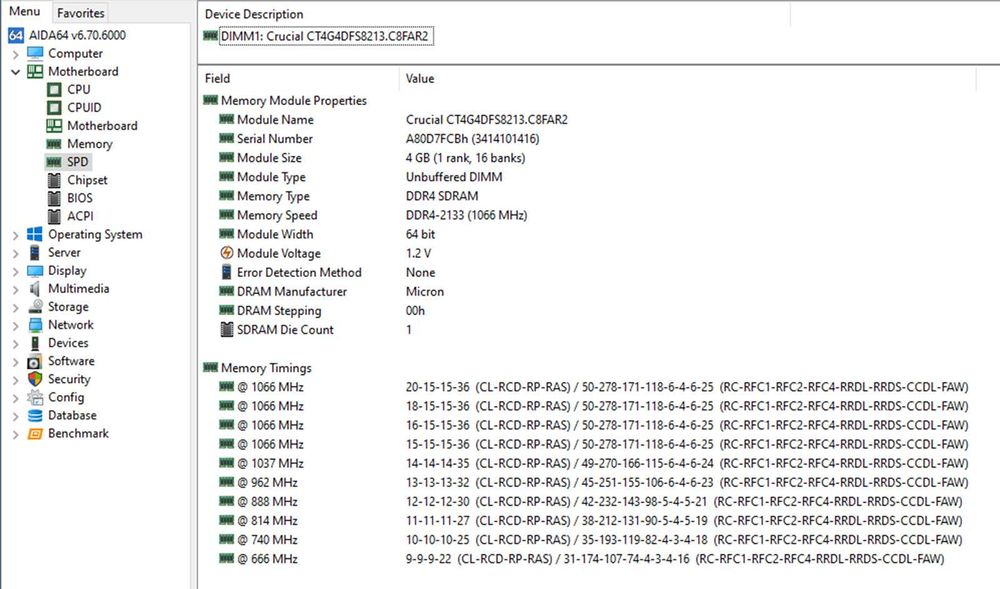The width and height of the screenshot is (1000, 589).
Task: Select the @ 666 MHz timing row
Action: click(267, 559)
